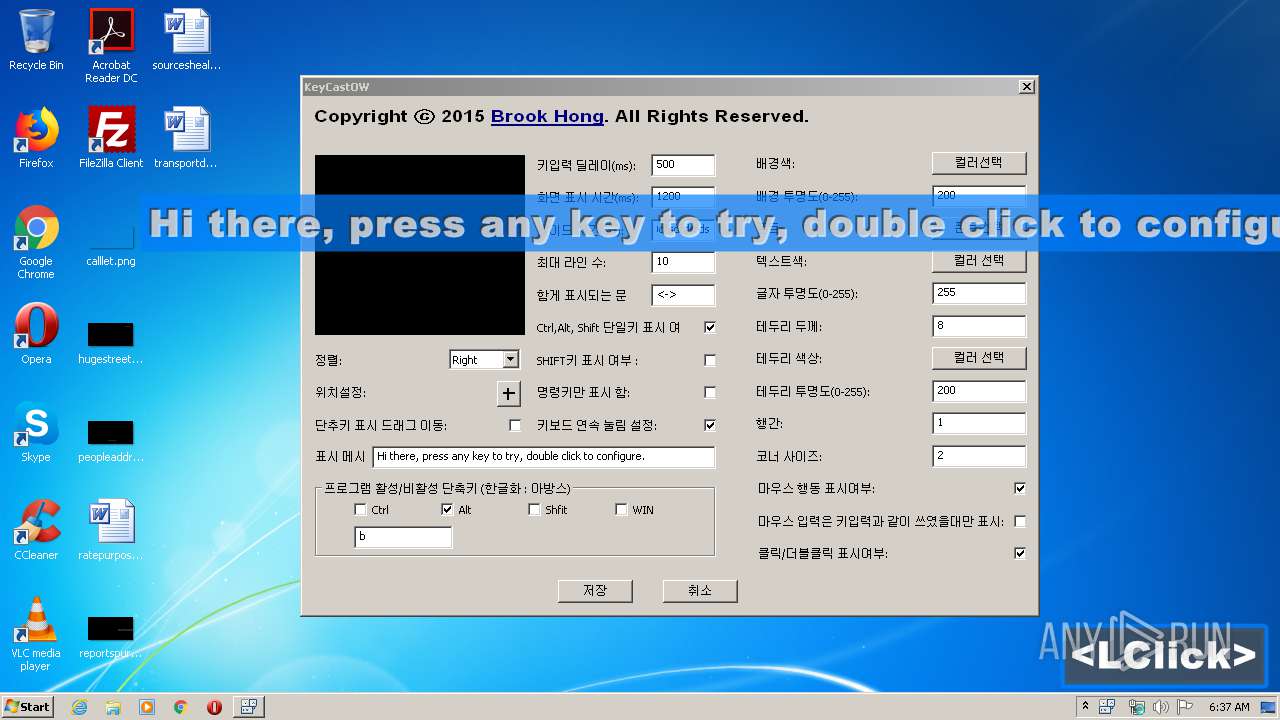The width and height of the screenshot is (1280, 720).
Task: Open the peopleaddr file icon
Action: point(111,440)
